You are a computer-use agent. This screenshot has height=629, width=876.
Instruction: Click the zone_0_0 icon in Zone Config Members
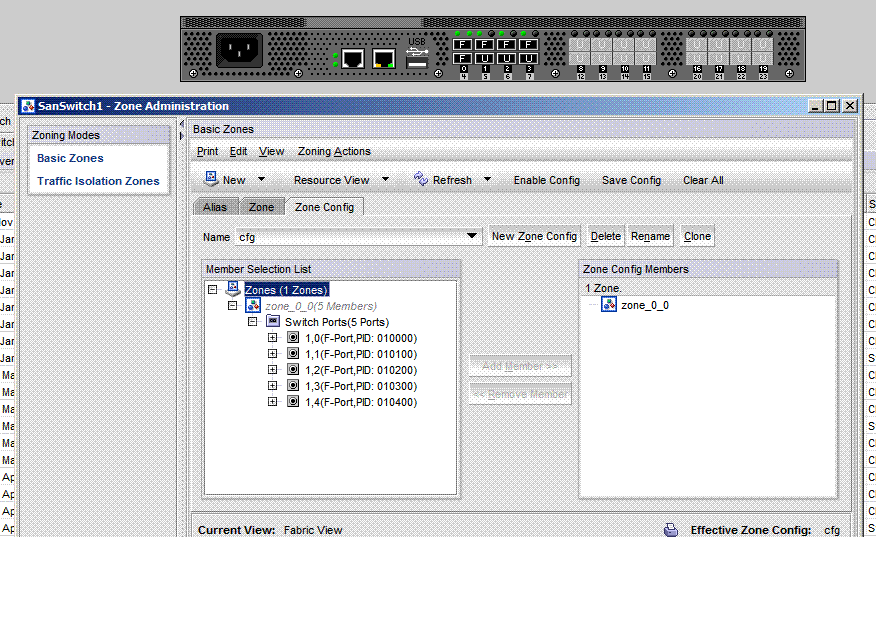pyautogui.click(x=609, y=304)
